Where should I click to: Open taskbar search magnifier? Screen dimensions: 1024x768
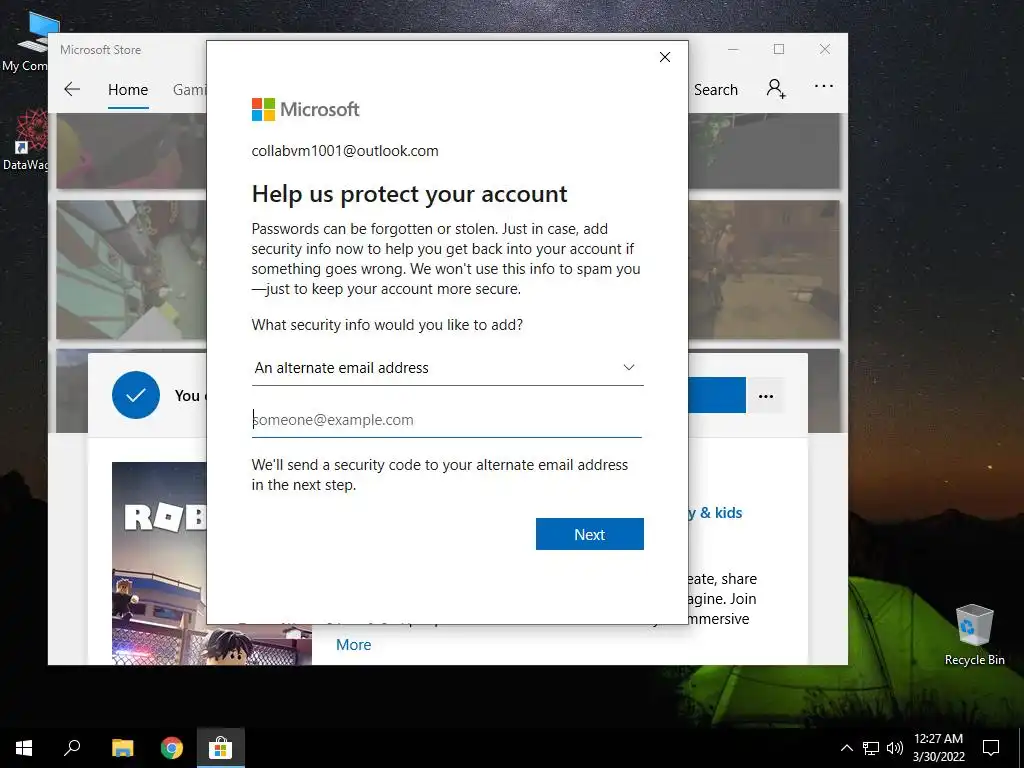click(72, 748)
